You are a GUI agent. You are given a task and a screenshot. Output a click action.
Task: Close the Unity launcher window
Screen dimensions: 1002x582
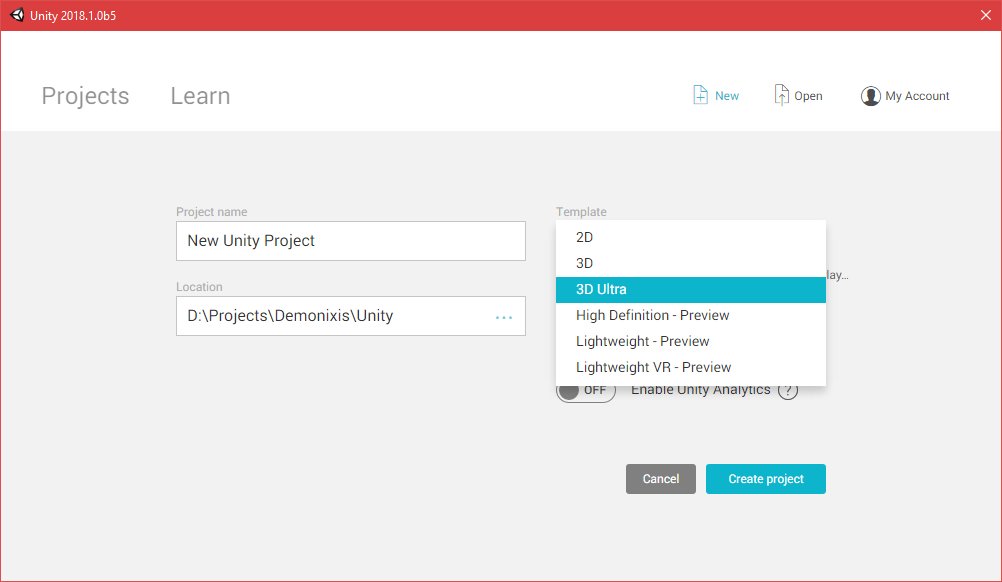[986, 15]
